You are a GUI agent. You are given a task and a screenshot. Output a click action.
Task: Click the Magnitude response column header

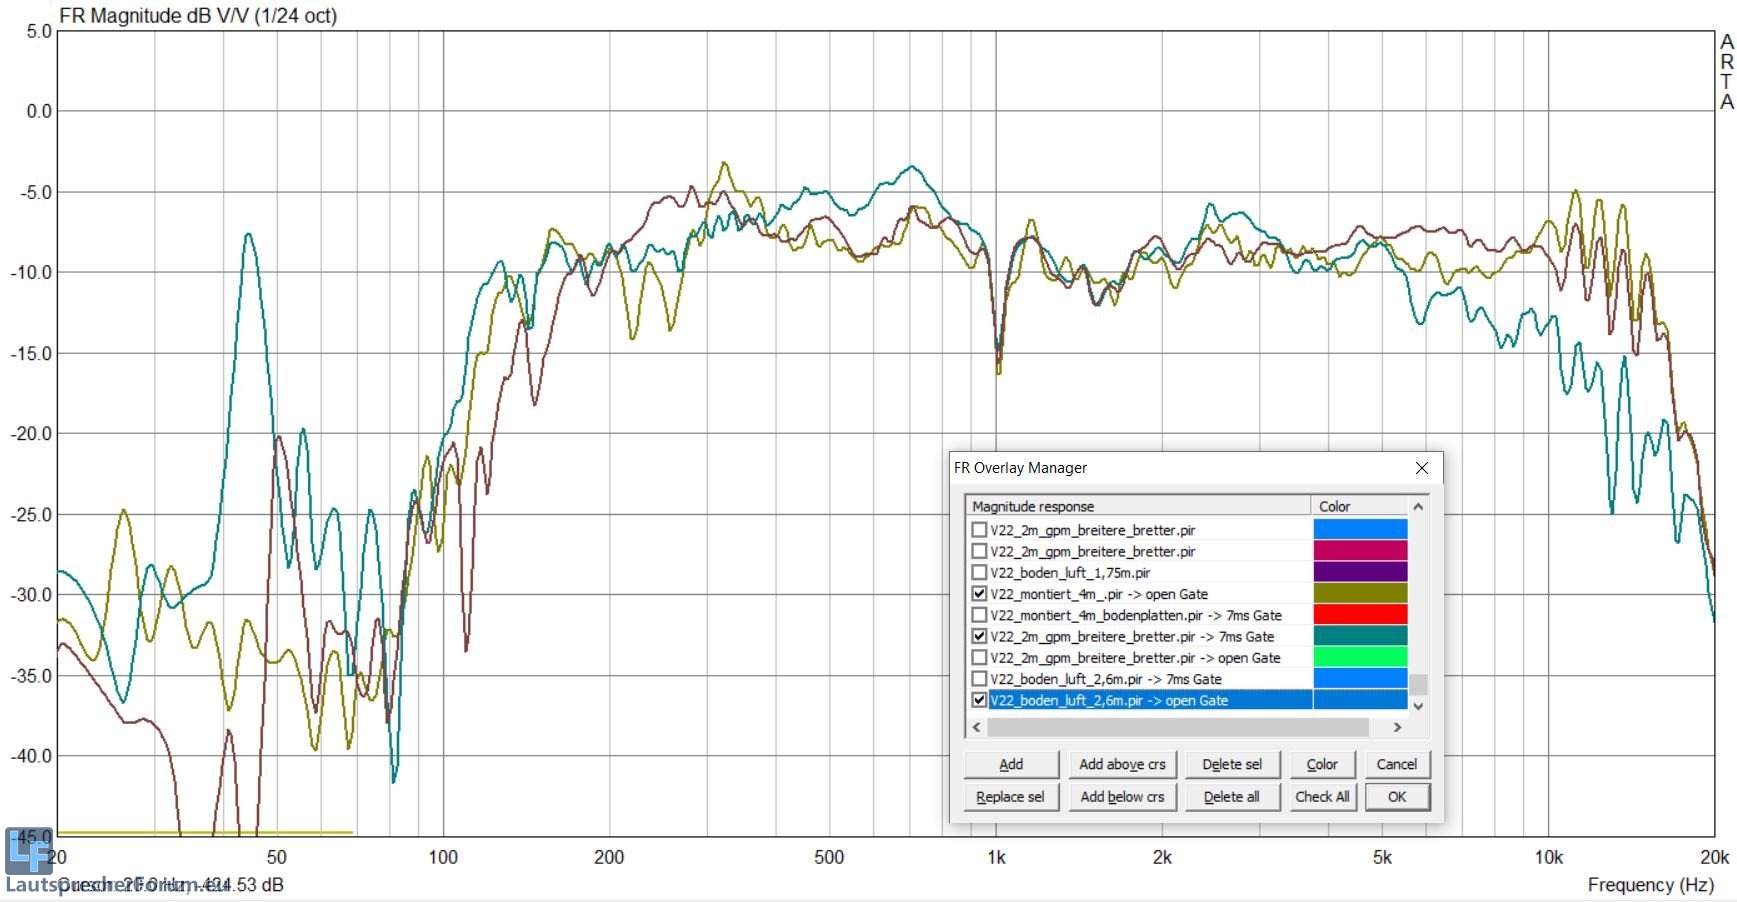(1136, 507)
